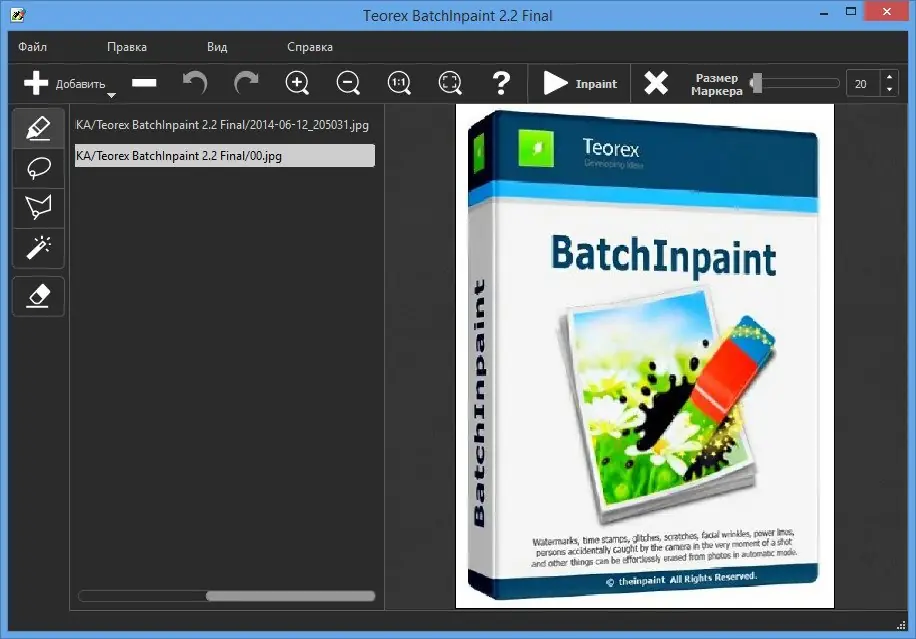Undo the last action
Image resolution: width=916 pixels, height=639 pixels.
[195, 83]
